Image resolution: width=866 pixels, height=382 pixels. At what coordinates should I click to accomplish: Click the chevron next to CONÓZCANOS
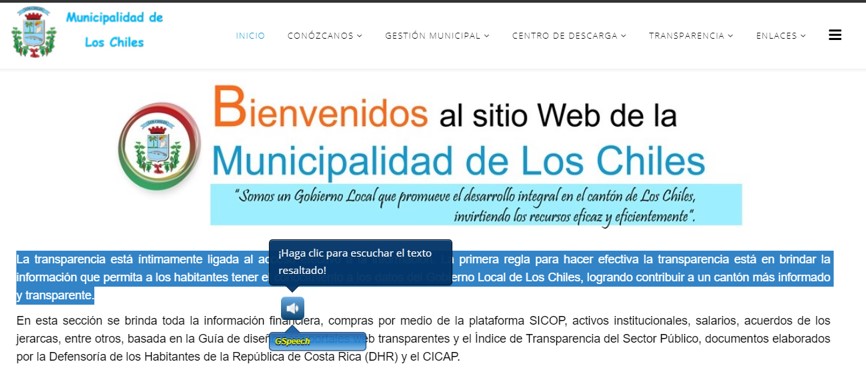[360, 36]
